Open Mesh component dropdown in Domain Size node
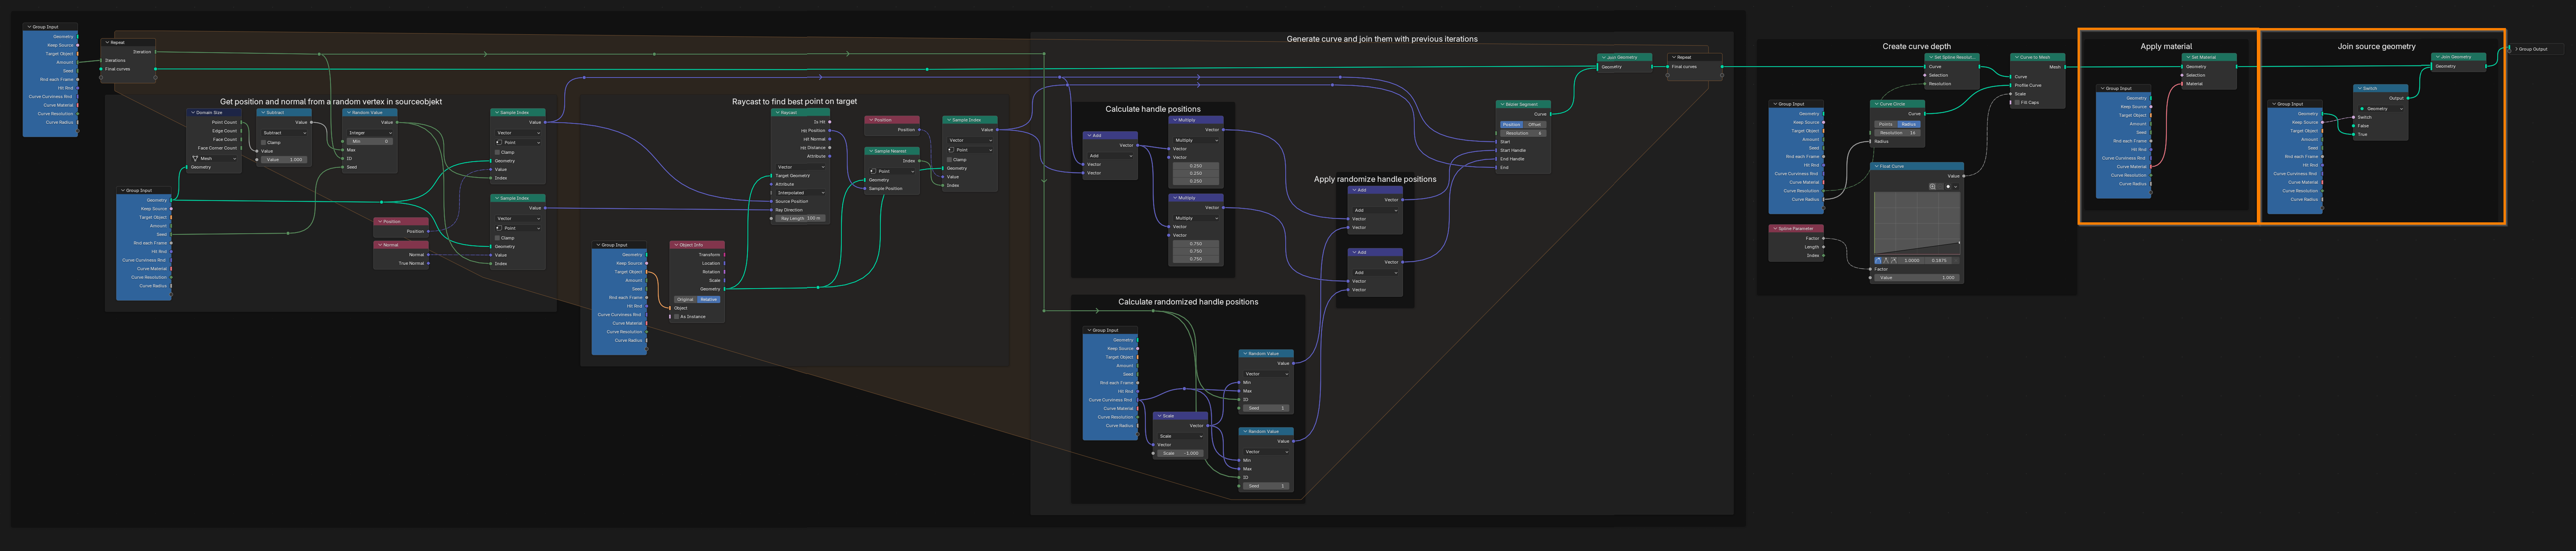Screen dimensions: 2576x551 tap(214, 158)
